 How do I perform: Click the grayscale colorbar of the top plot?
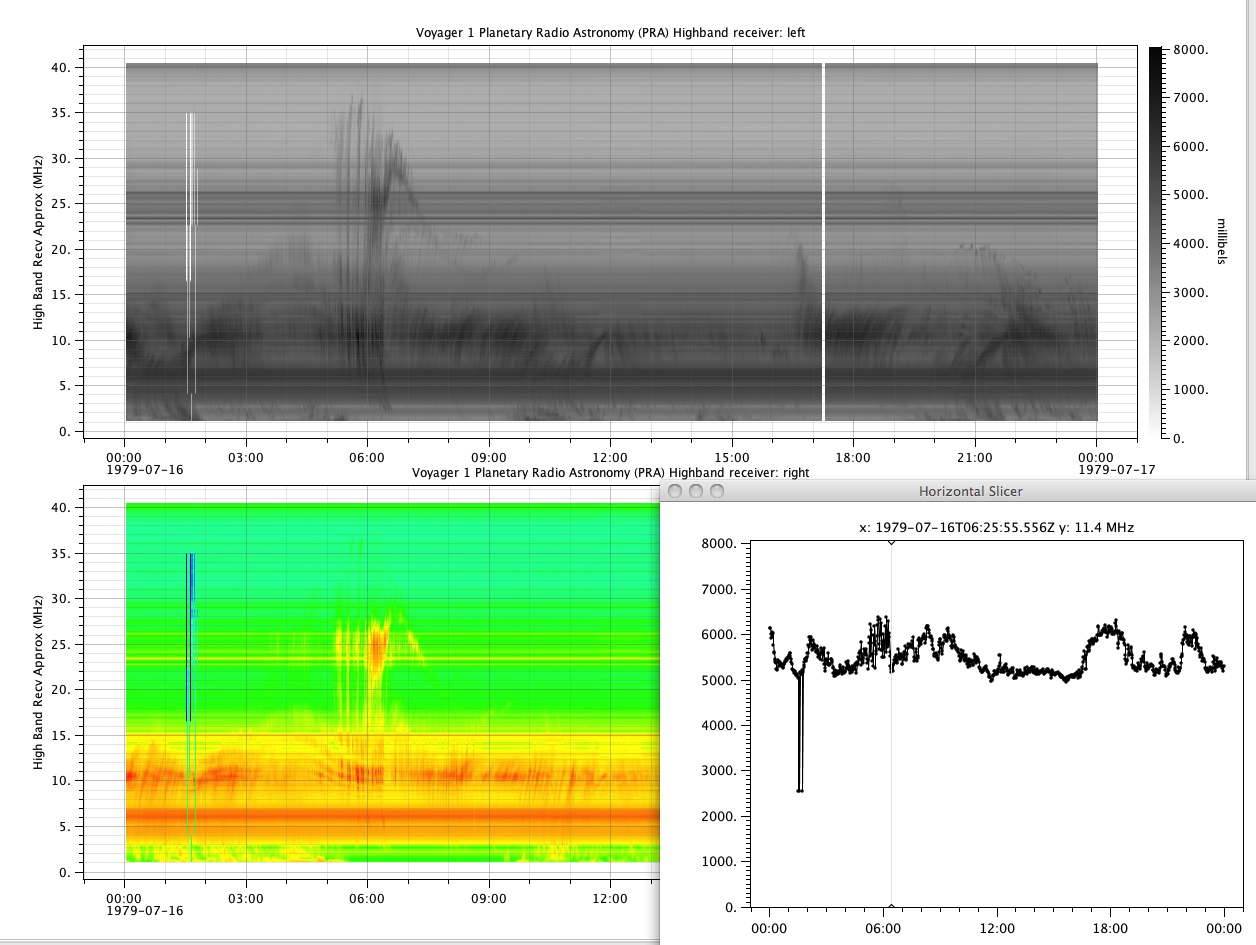click(1155, 243)
